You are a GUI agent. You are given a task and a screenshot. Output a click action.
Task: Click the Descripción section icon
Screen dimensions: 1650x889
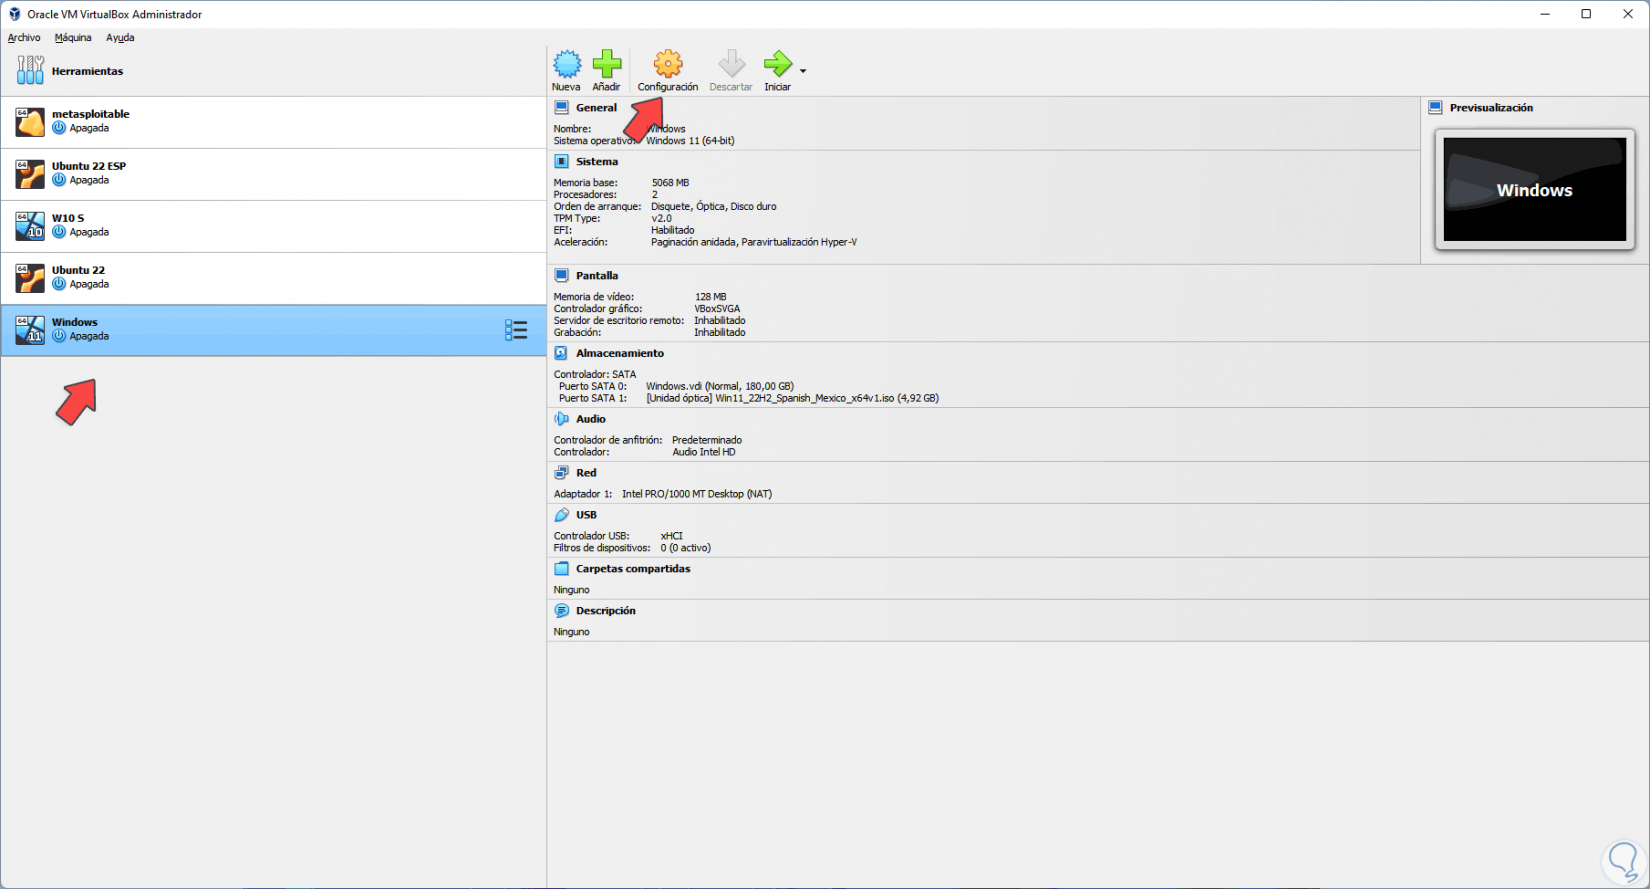coord(562,612)
